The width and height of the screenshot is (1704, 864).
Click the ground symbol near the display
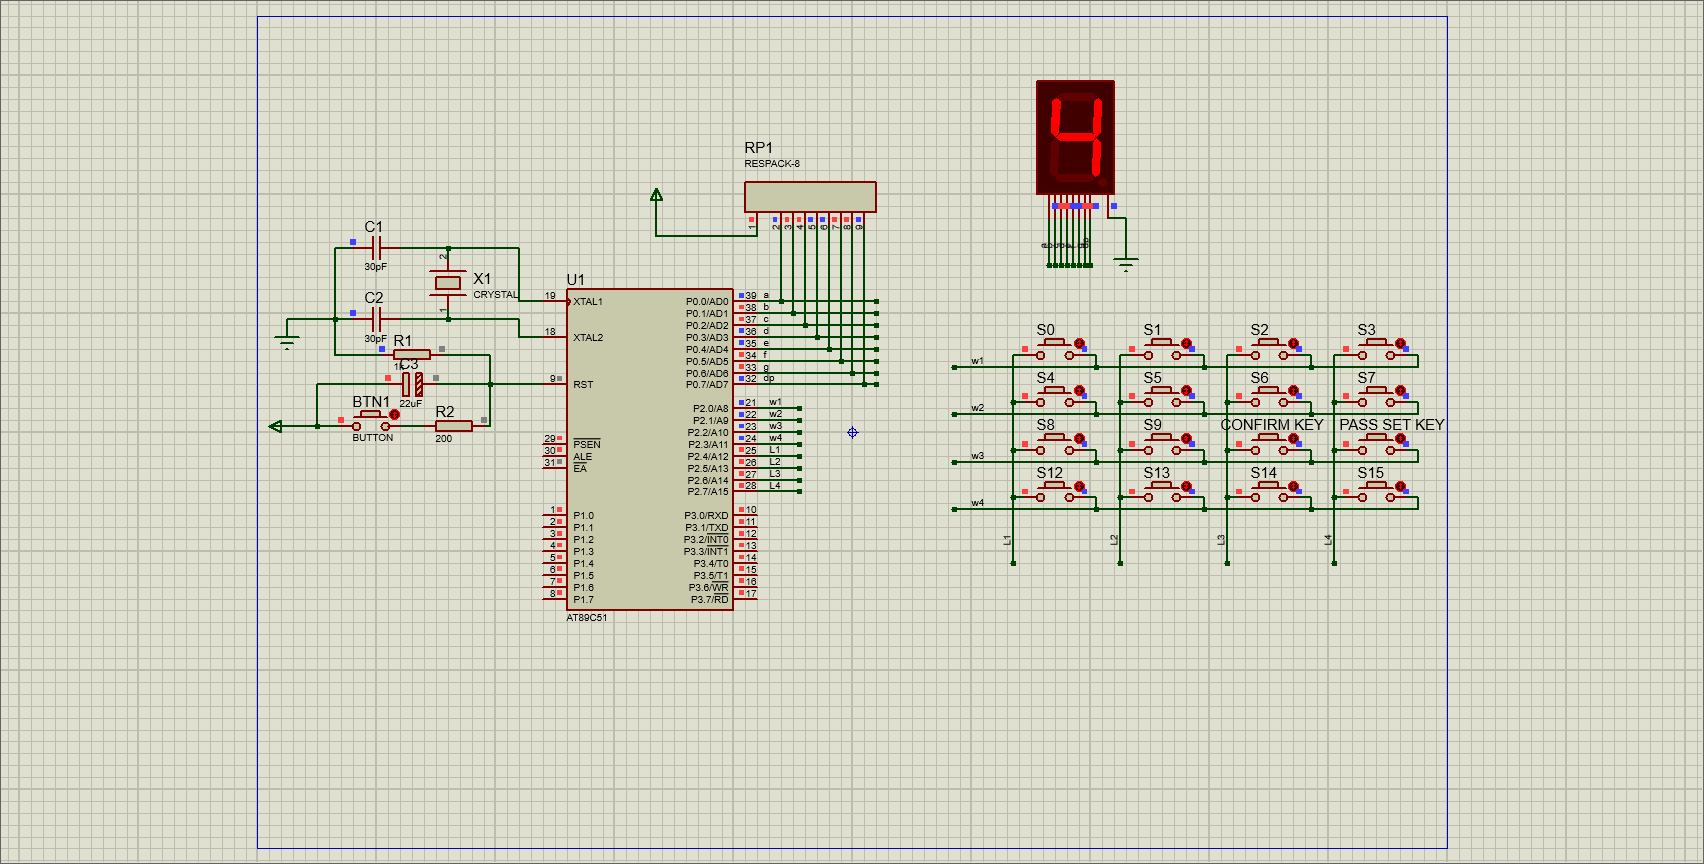point(1126,265)
